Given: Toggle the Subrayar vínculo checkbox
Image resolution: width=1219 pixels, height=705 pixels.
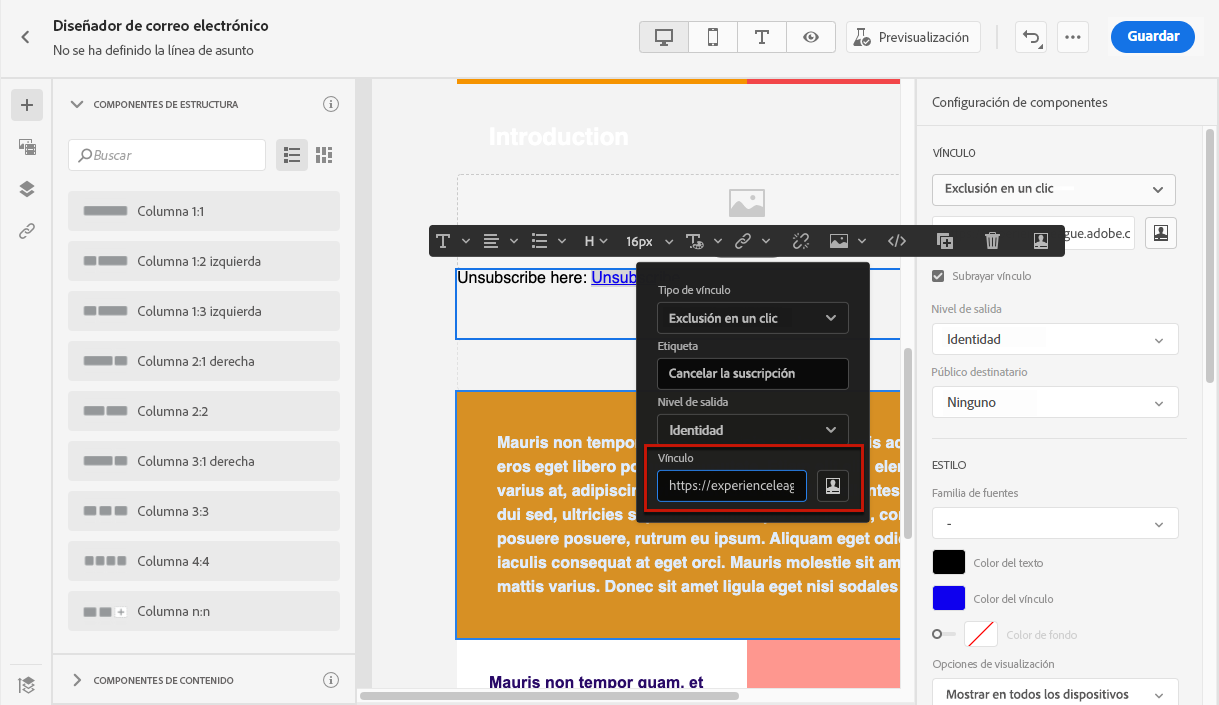Looking at the screenshot, I should click(x=938, y=276).
